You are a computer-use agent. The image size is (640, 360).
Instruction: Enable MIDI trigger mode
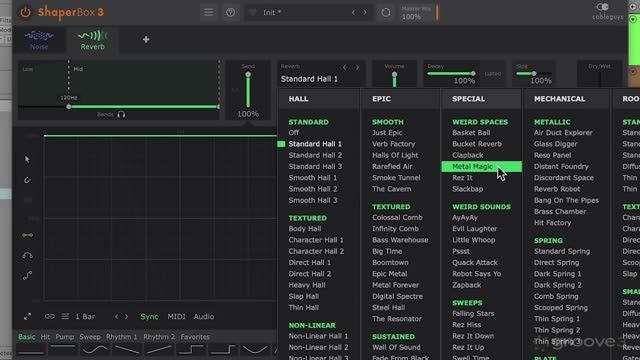point(176,317)
